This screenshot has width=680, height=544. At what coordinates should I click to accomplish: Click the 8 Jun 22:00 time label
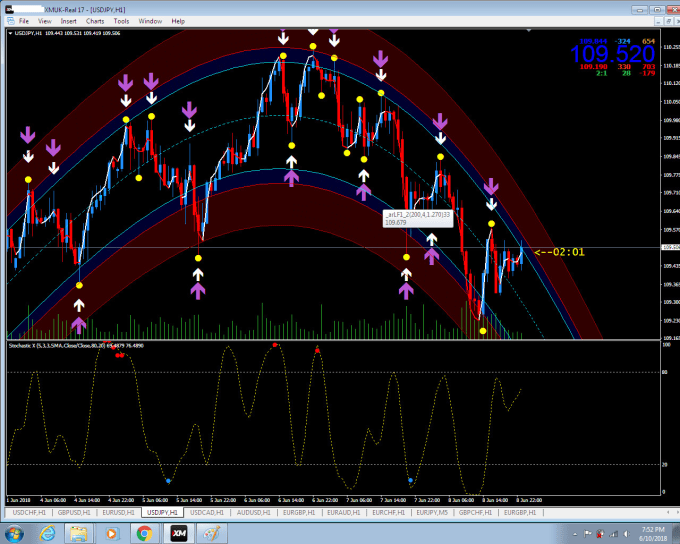pos(529,500)
